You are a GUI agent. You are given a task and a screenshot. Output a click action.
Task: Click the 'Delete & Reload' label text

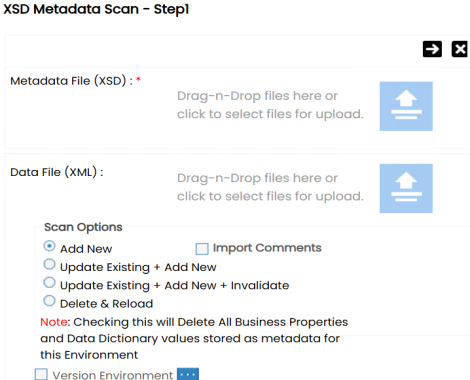tap(106, 304)
